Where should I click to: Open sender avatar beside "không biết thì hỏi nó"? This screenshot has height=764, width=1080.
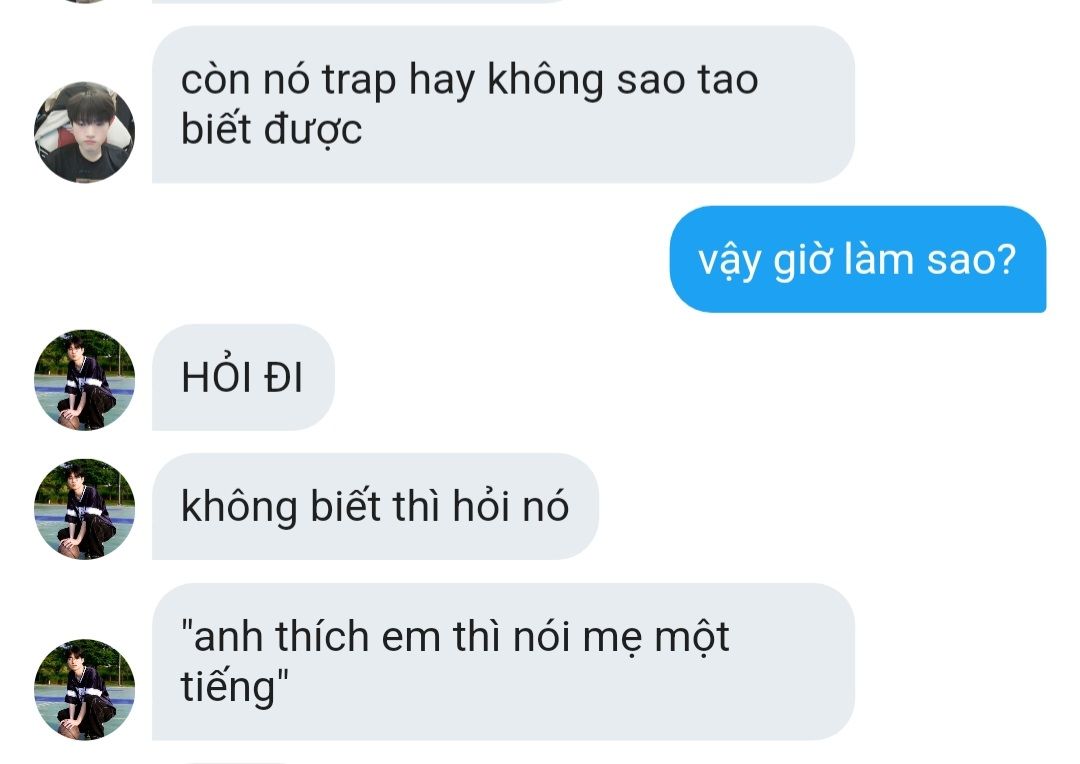84,509
